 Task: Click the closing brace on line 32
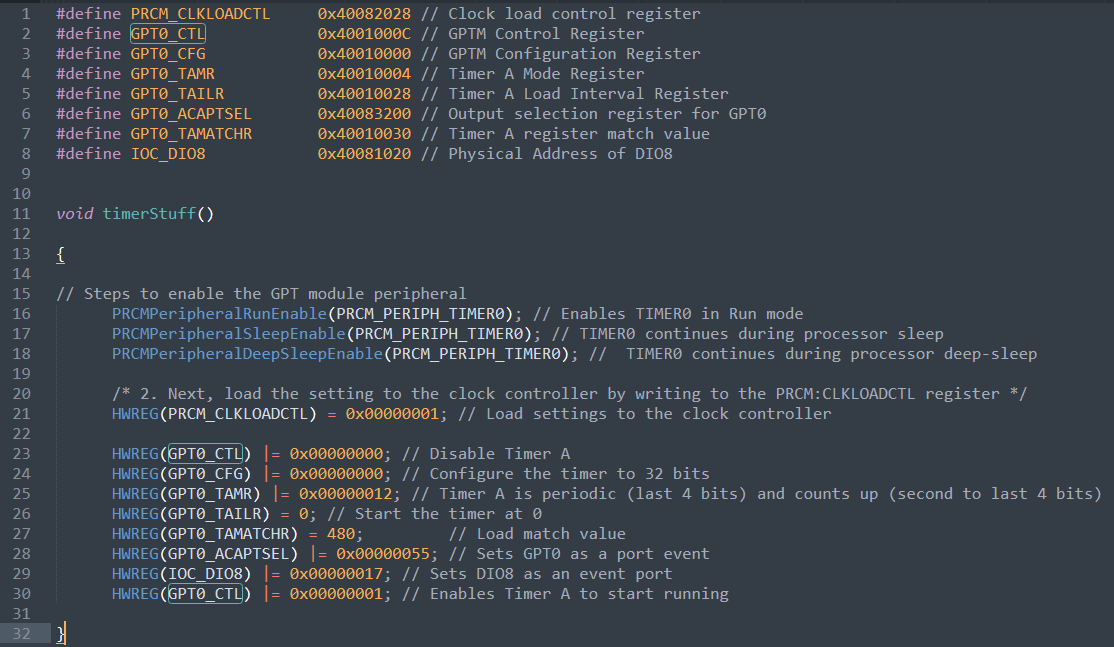[x=61, y=634]
